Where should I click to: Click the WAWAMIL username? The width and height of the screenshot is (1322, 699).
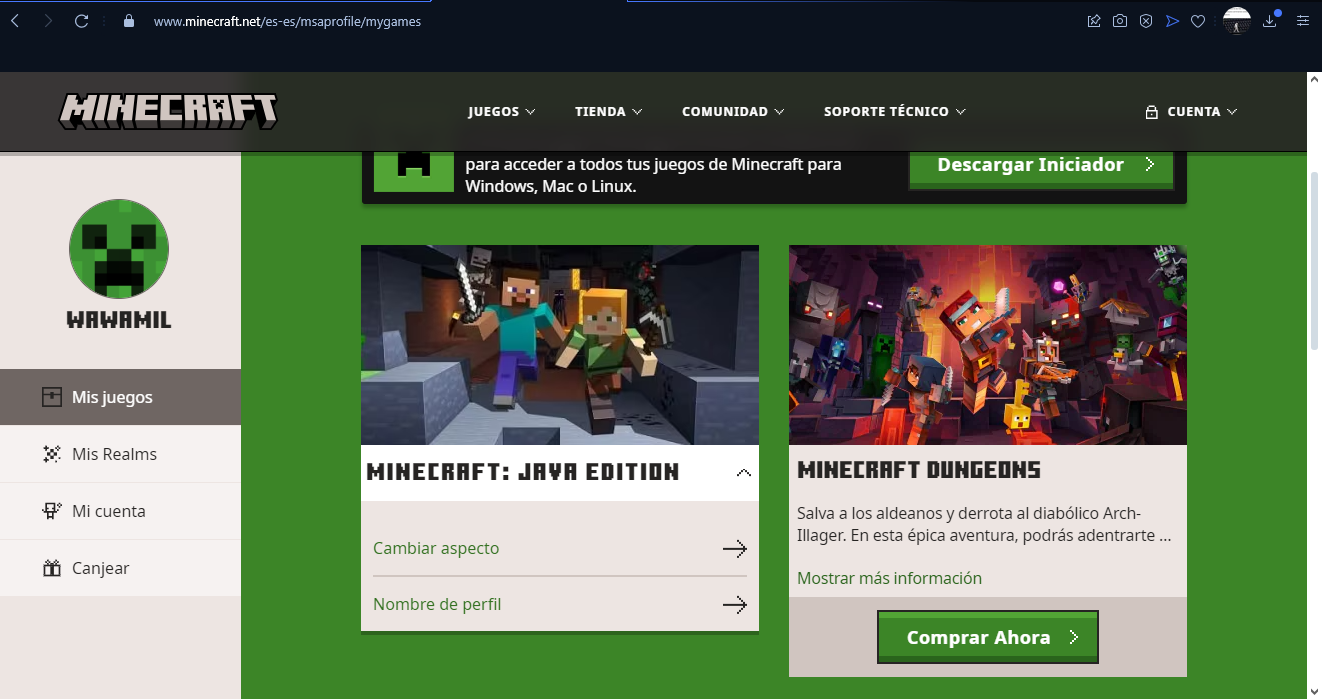(119, 320)
